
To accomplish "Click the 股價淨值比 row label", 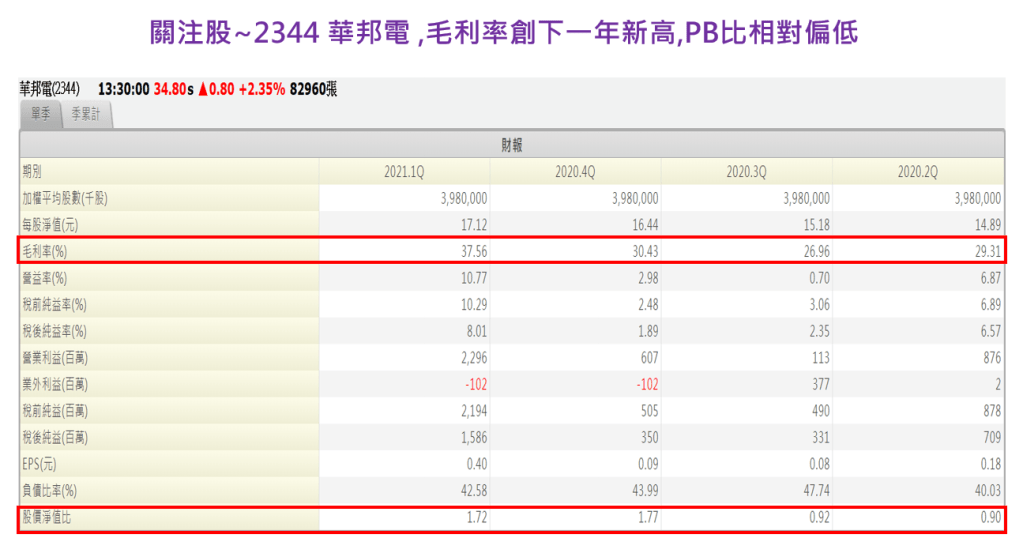I will click(x=52, y=519).
